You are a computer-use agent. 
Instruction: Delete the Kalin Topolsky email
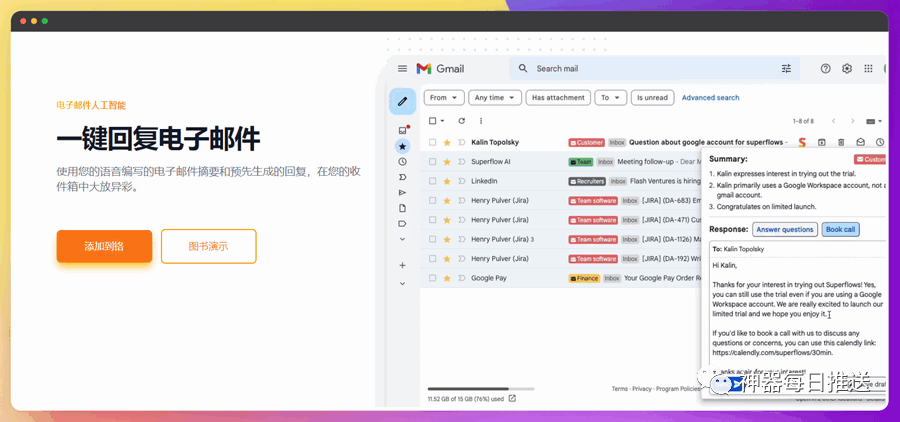click(841, 142)
